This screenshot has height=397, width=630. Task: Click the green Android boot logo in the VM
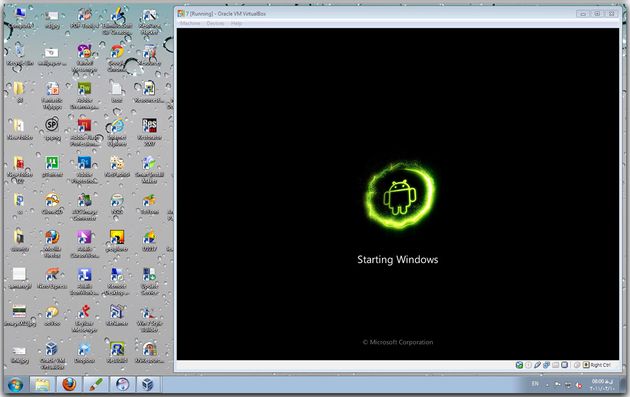[x=400, y=196]
